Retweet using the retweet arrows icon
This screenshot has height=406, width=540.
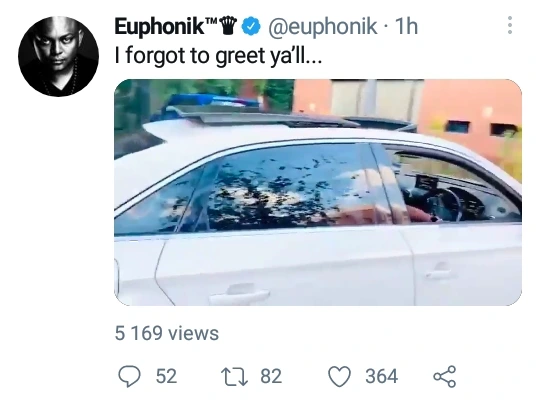[234, 376]
